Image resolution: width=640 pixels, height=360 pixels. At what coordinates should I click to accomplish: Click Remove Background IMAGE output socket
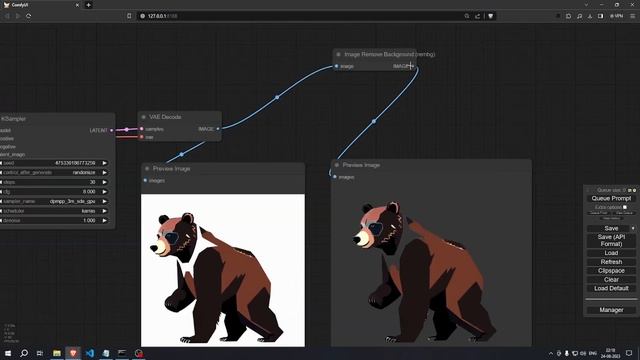tap(413, 66)
